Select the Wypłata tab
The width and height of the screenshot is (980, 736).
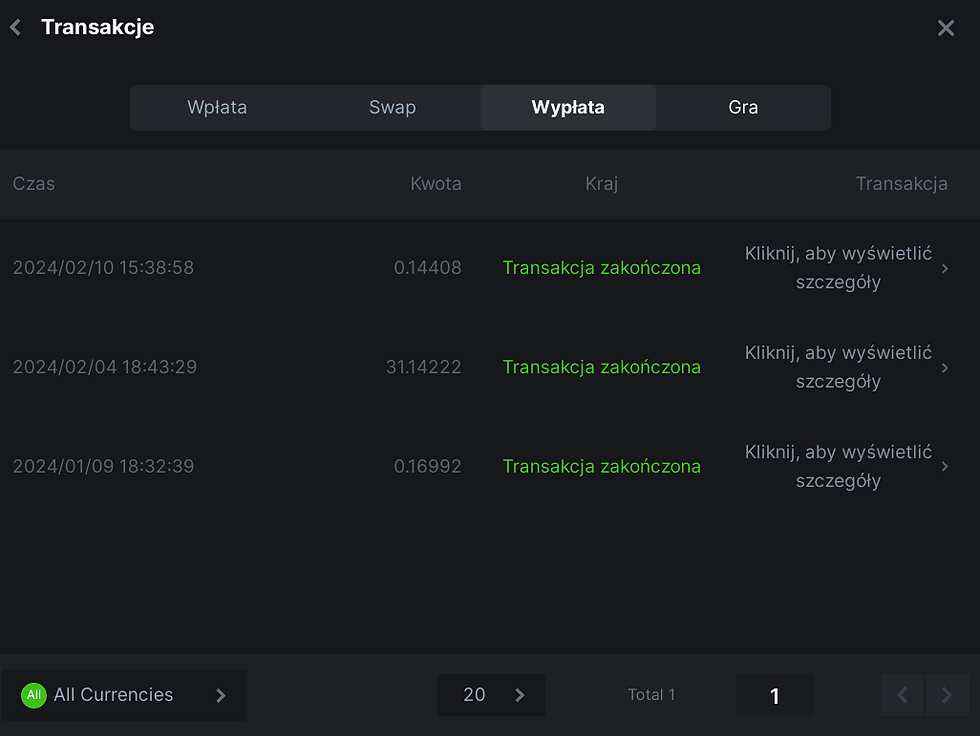pyautogui.click(x=568, y=108)
